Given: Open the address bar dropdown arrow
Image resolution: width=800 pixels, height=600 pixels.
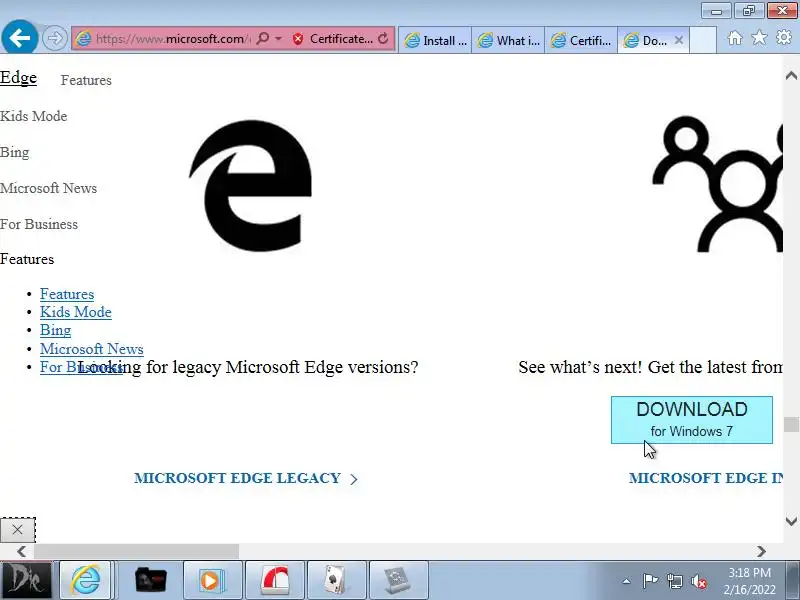Looking at the screenshot, I should pyautogui.click(x=279, y=39).
